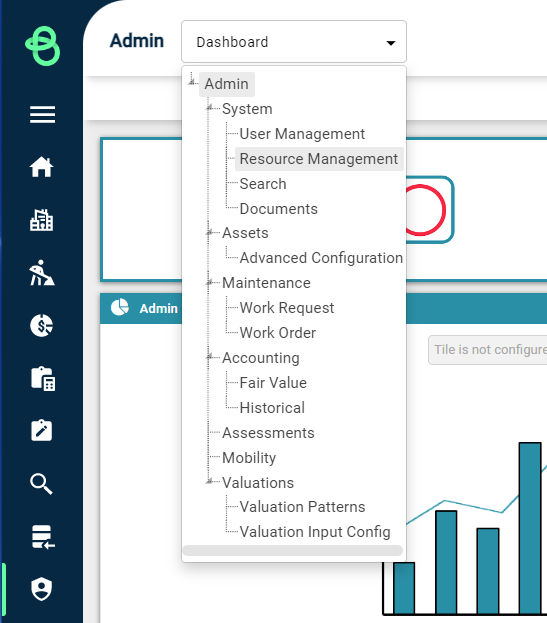Open the Admin shield user icon
This screenshot has width=547, height=623.
(42, 589)
